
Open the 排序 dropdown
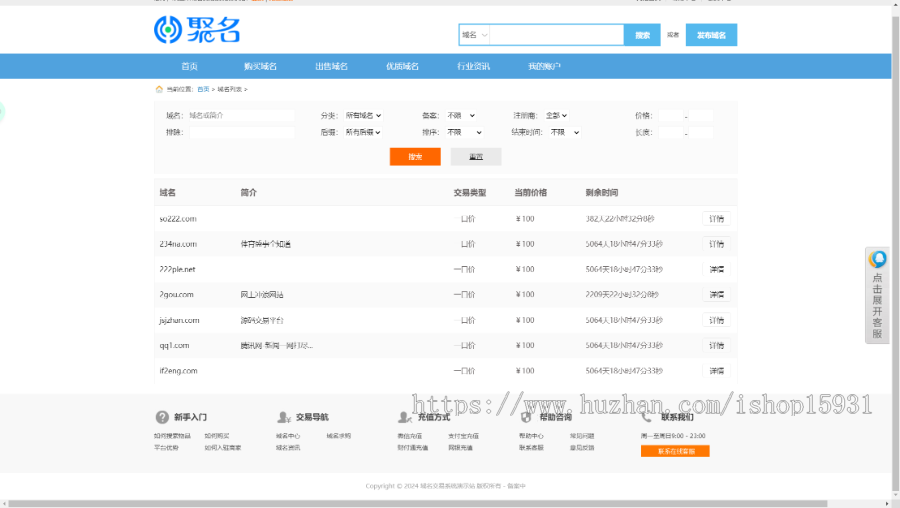[x=464, y=132]
